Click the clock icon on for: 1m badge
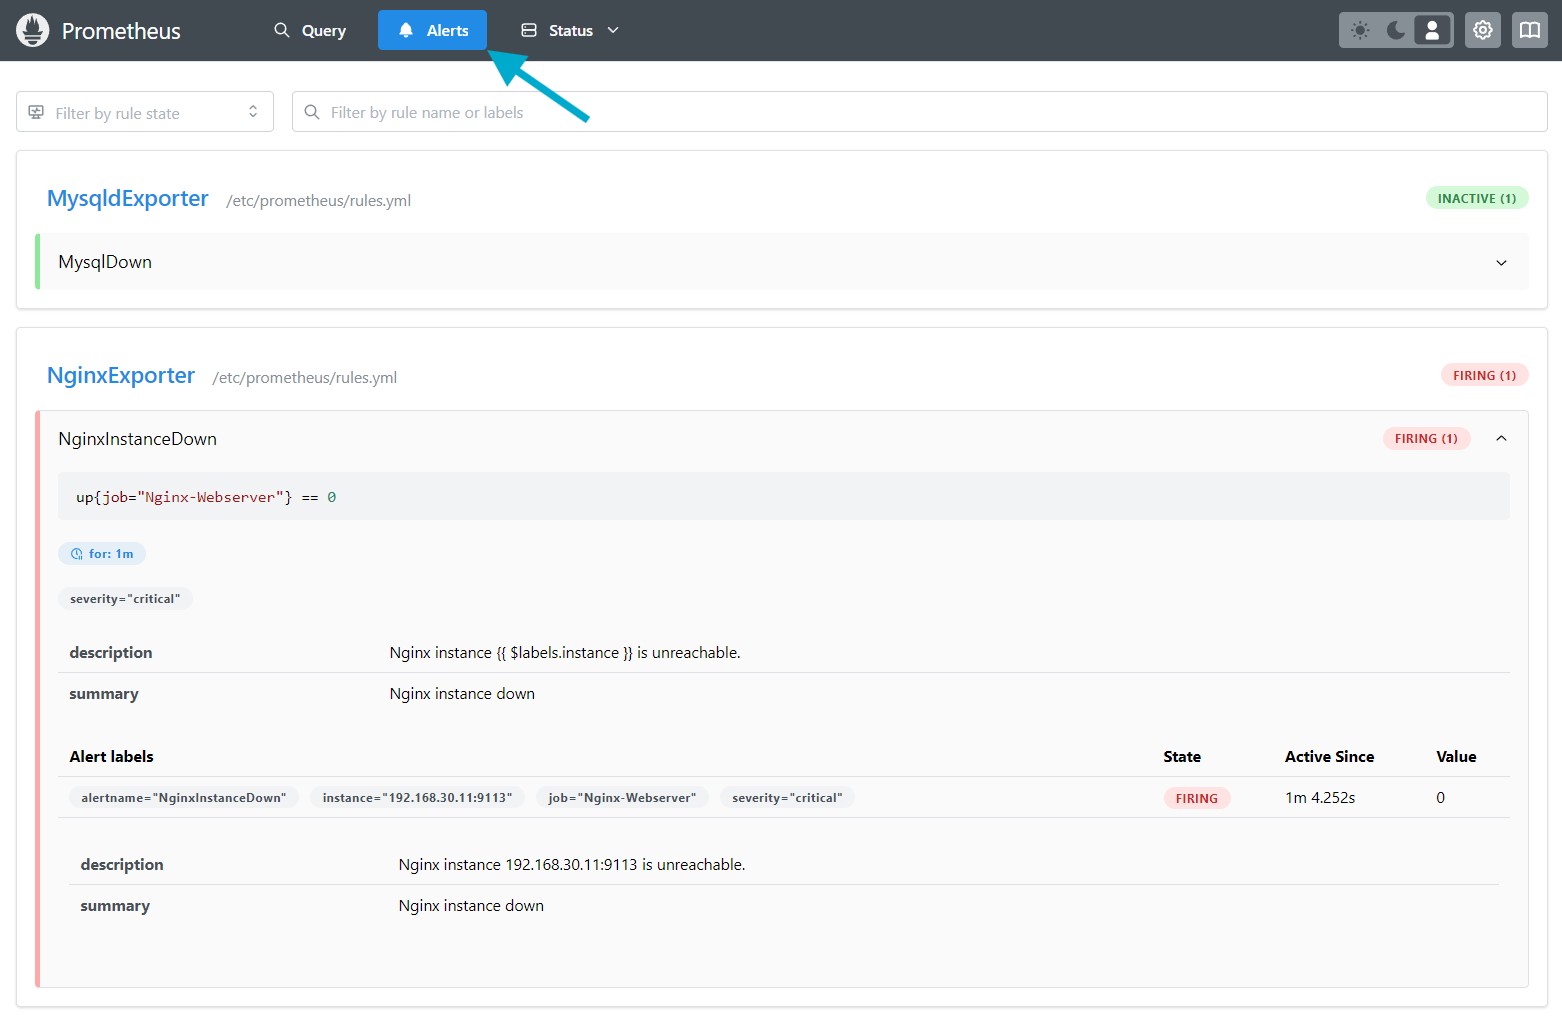Screen dimensions: 1562x1016 tap(76, 553)
